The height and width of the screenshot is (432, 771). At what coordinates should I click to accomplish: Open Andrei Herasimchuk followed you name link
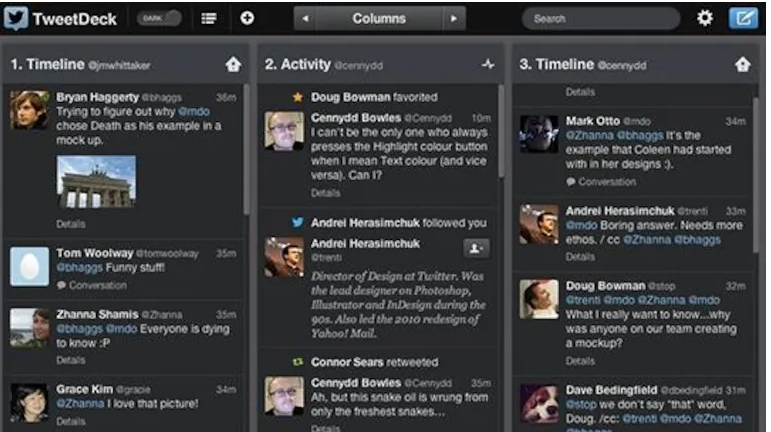(x=365, y=223)
